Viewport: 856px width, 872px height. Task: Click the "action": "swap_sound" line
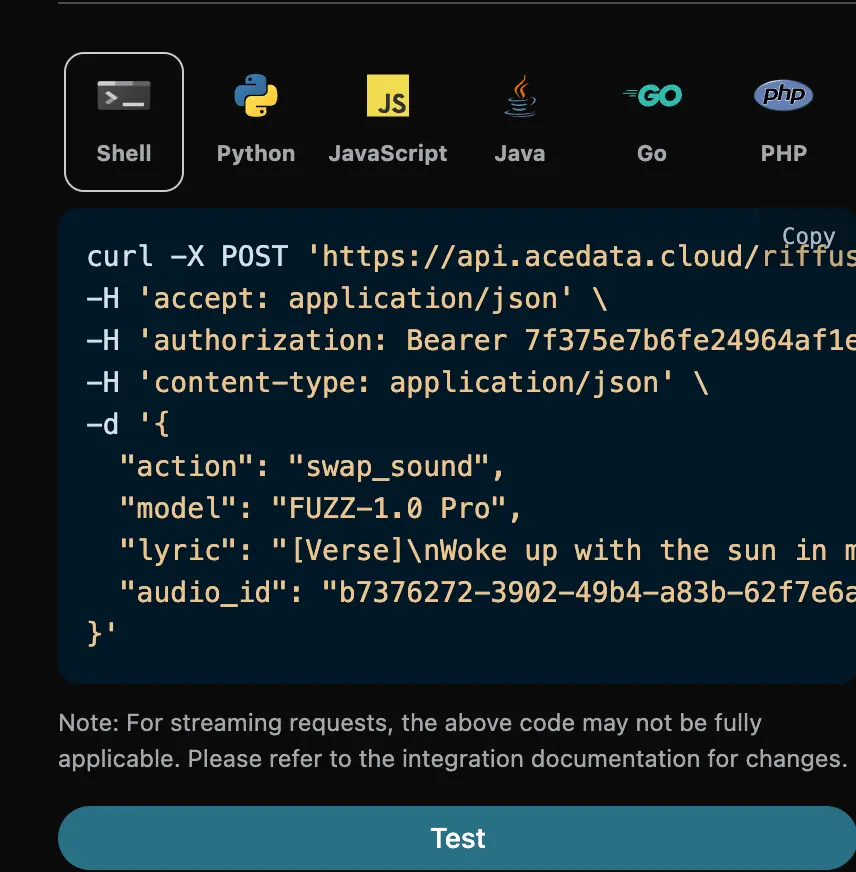(312, 467)
